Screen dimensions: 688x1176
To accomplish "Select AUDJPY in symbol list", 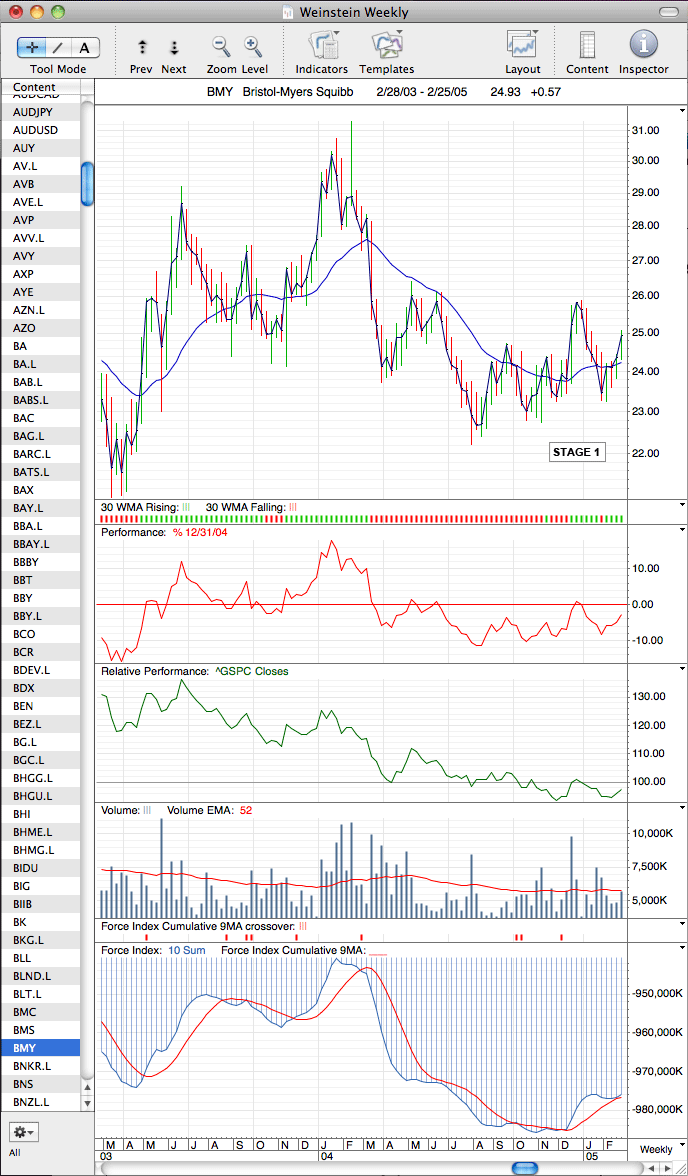I will (41, 112).
